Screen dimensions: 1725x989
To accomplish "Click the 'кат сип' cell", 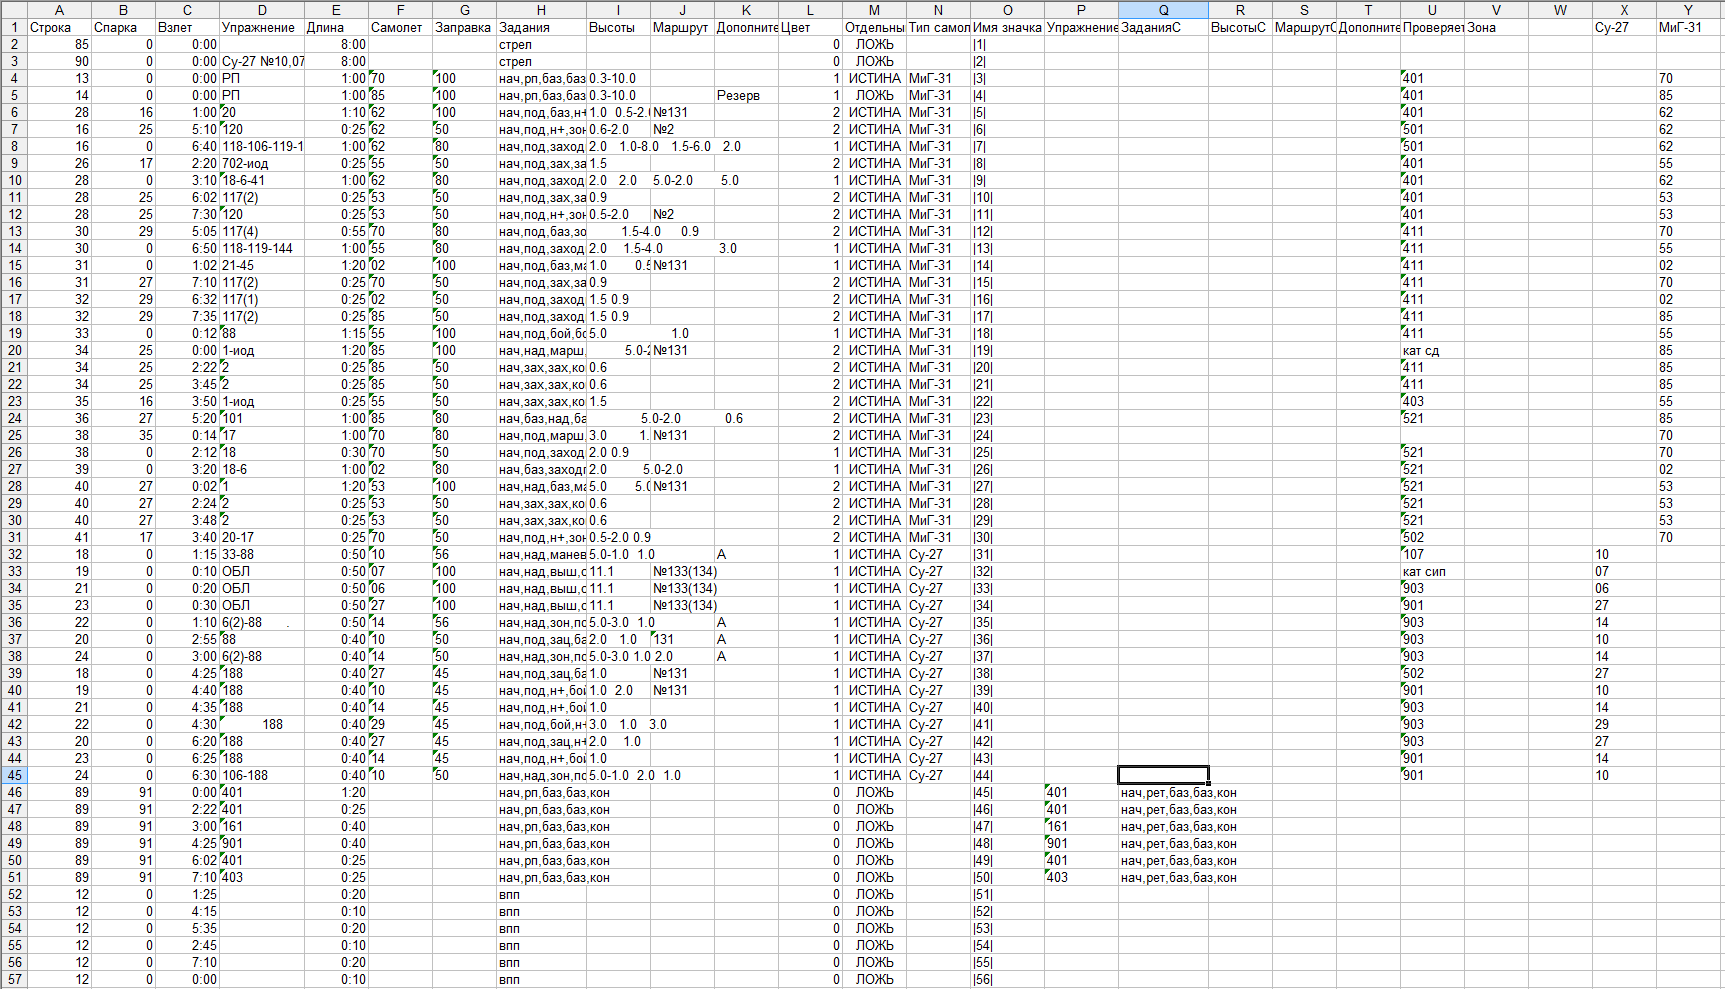I will pyautogui.click(x=1432, y=571).
